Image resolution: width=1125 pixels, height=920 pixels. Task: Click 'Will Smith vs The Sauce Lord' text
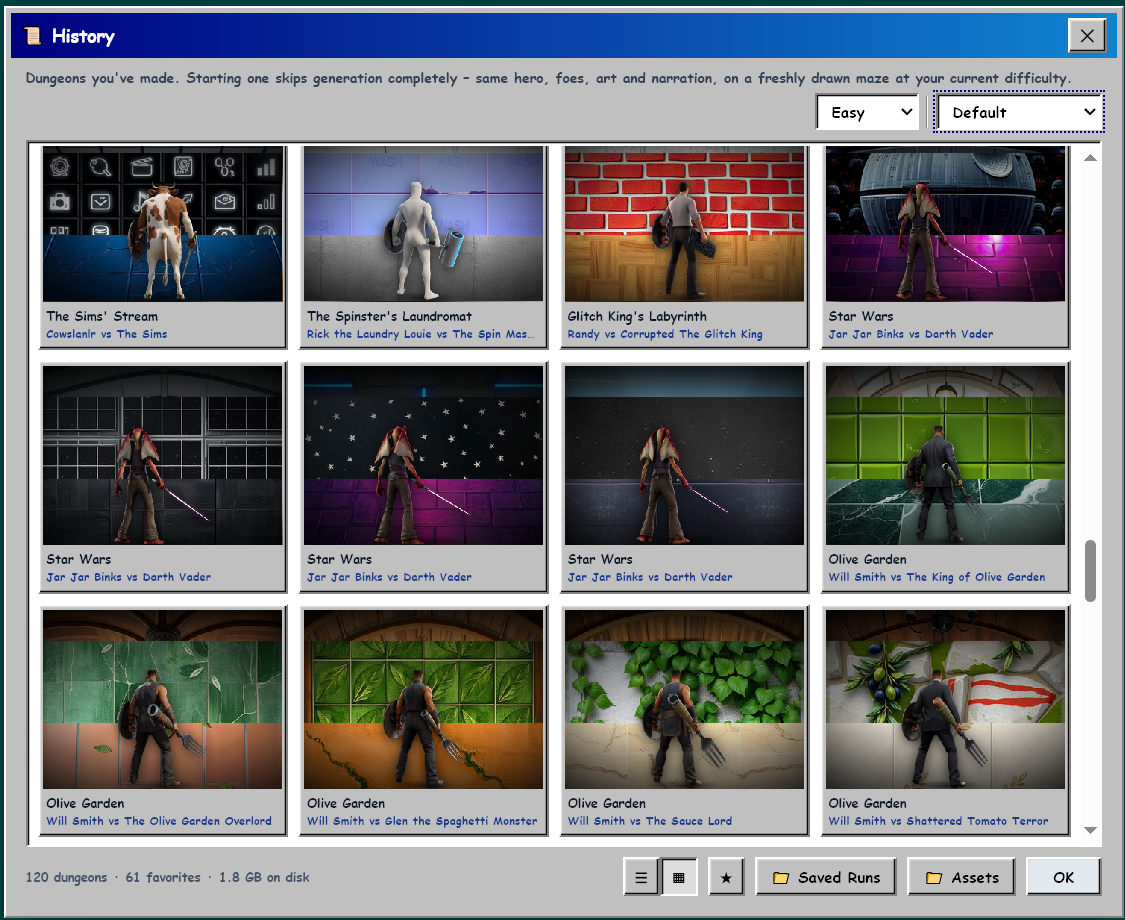[650, 821]
